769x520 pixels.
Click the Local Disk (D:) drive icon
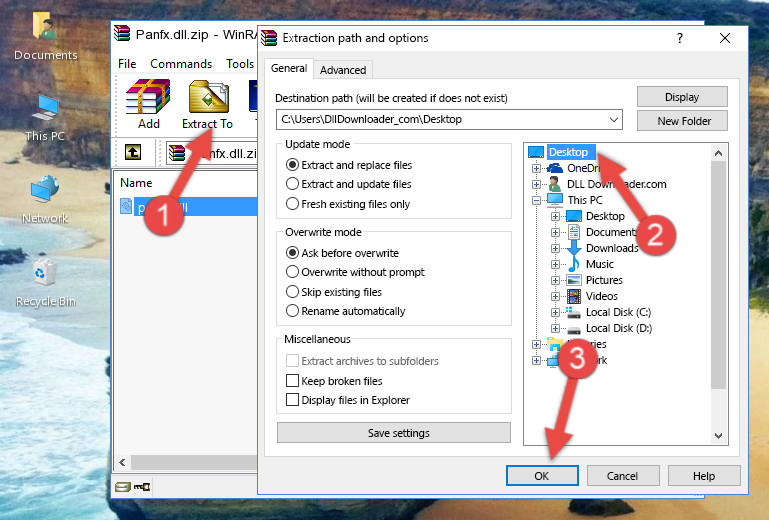click(574, 329)
